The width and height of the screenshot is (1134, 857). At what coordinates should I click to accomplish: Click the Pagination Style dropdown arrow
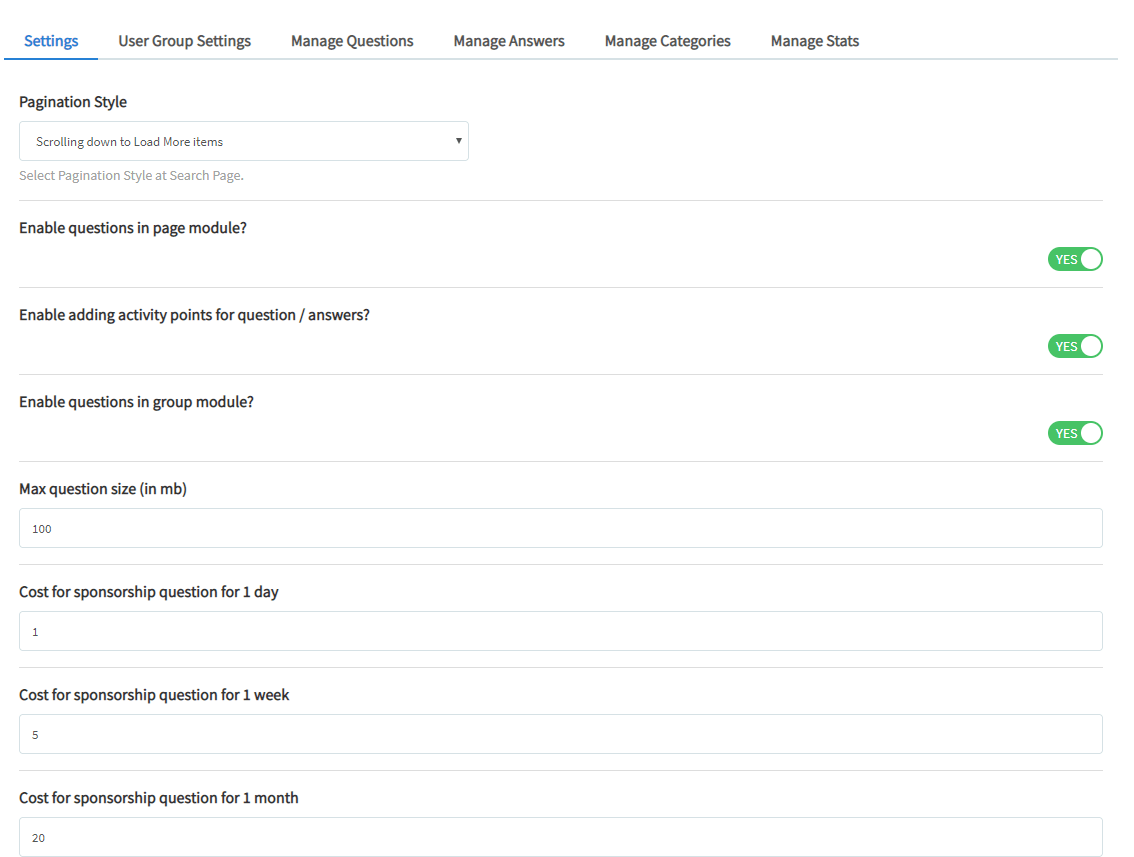pyautogui.click(x=459, y=140)
